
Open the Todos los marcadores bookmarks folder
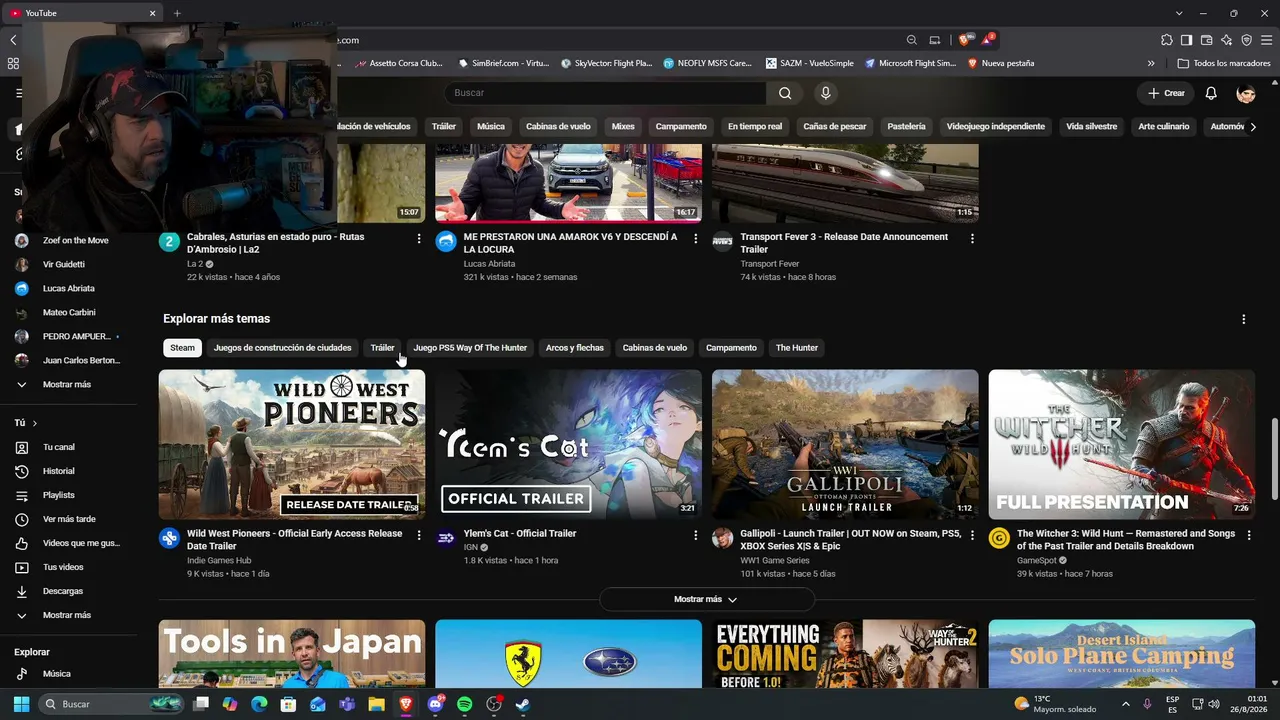(x=1224, y=63)
